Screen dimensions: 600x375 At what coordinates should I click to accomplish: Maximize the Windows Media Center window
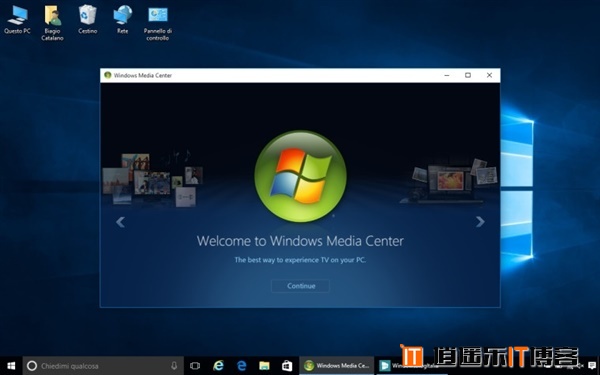(468, 75)
